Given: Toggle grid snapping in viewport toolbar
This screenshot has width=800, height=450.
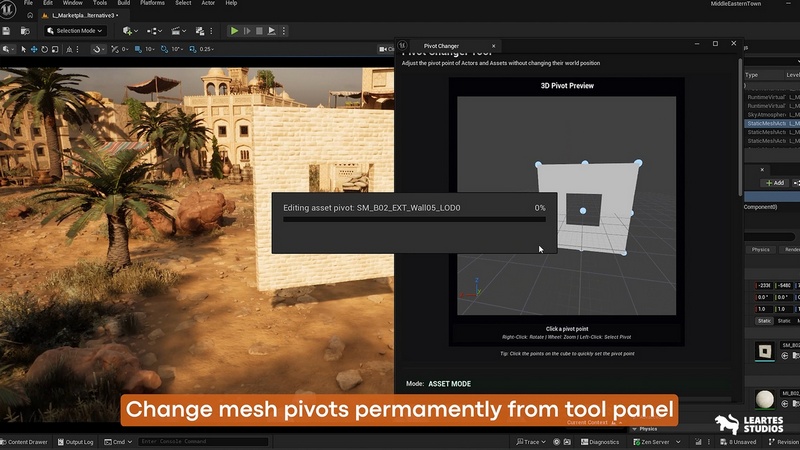Looking at the screenshot, I should [x=139, y=49].
